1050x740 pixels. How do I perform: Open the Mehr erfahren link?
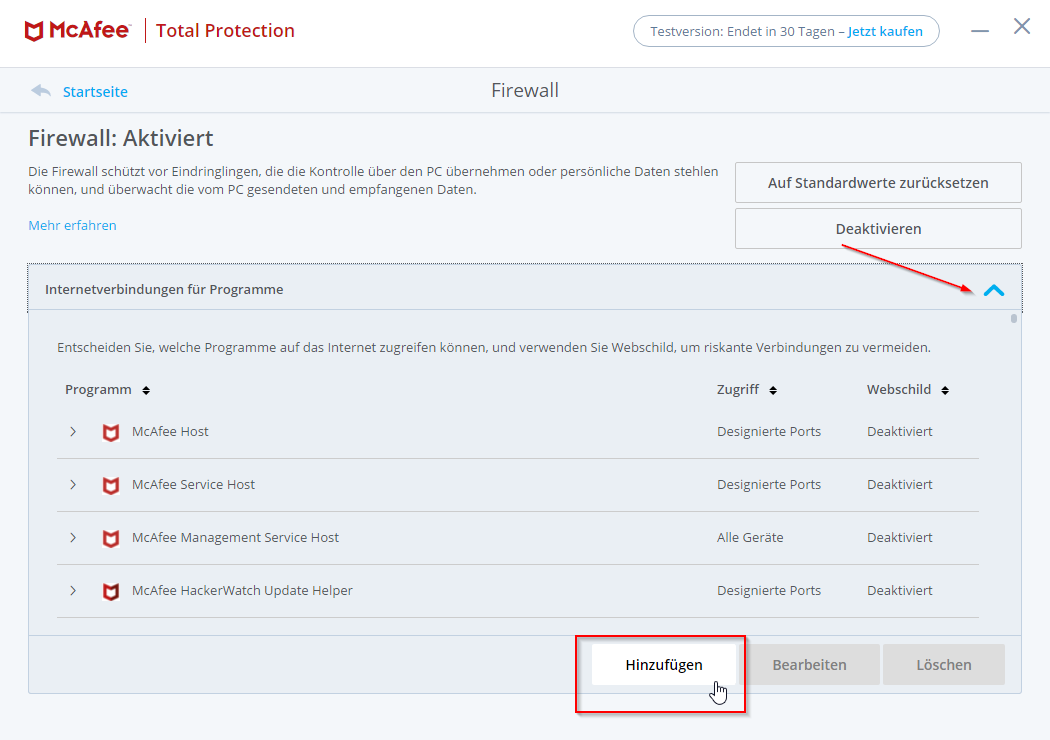72,226
